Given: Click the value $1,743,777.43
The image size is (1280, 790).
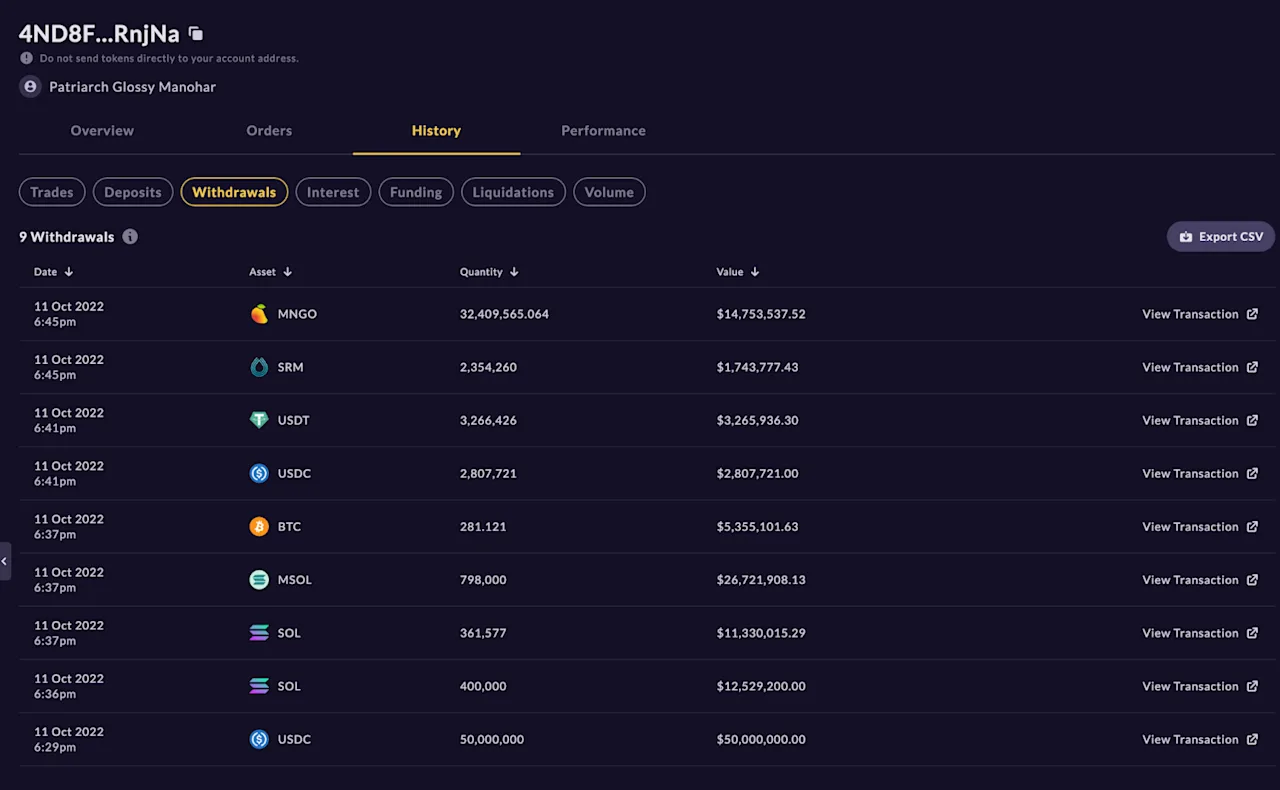Looking at the screenshot, I should [757, 367].
